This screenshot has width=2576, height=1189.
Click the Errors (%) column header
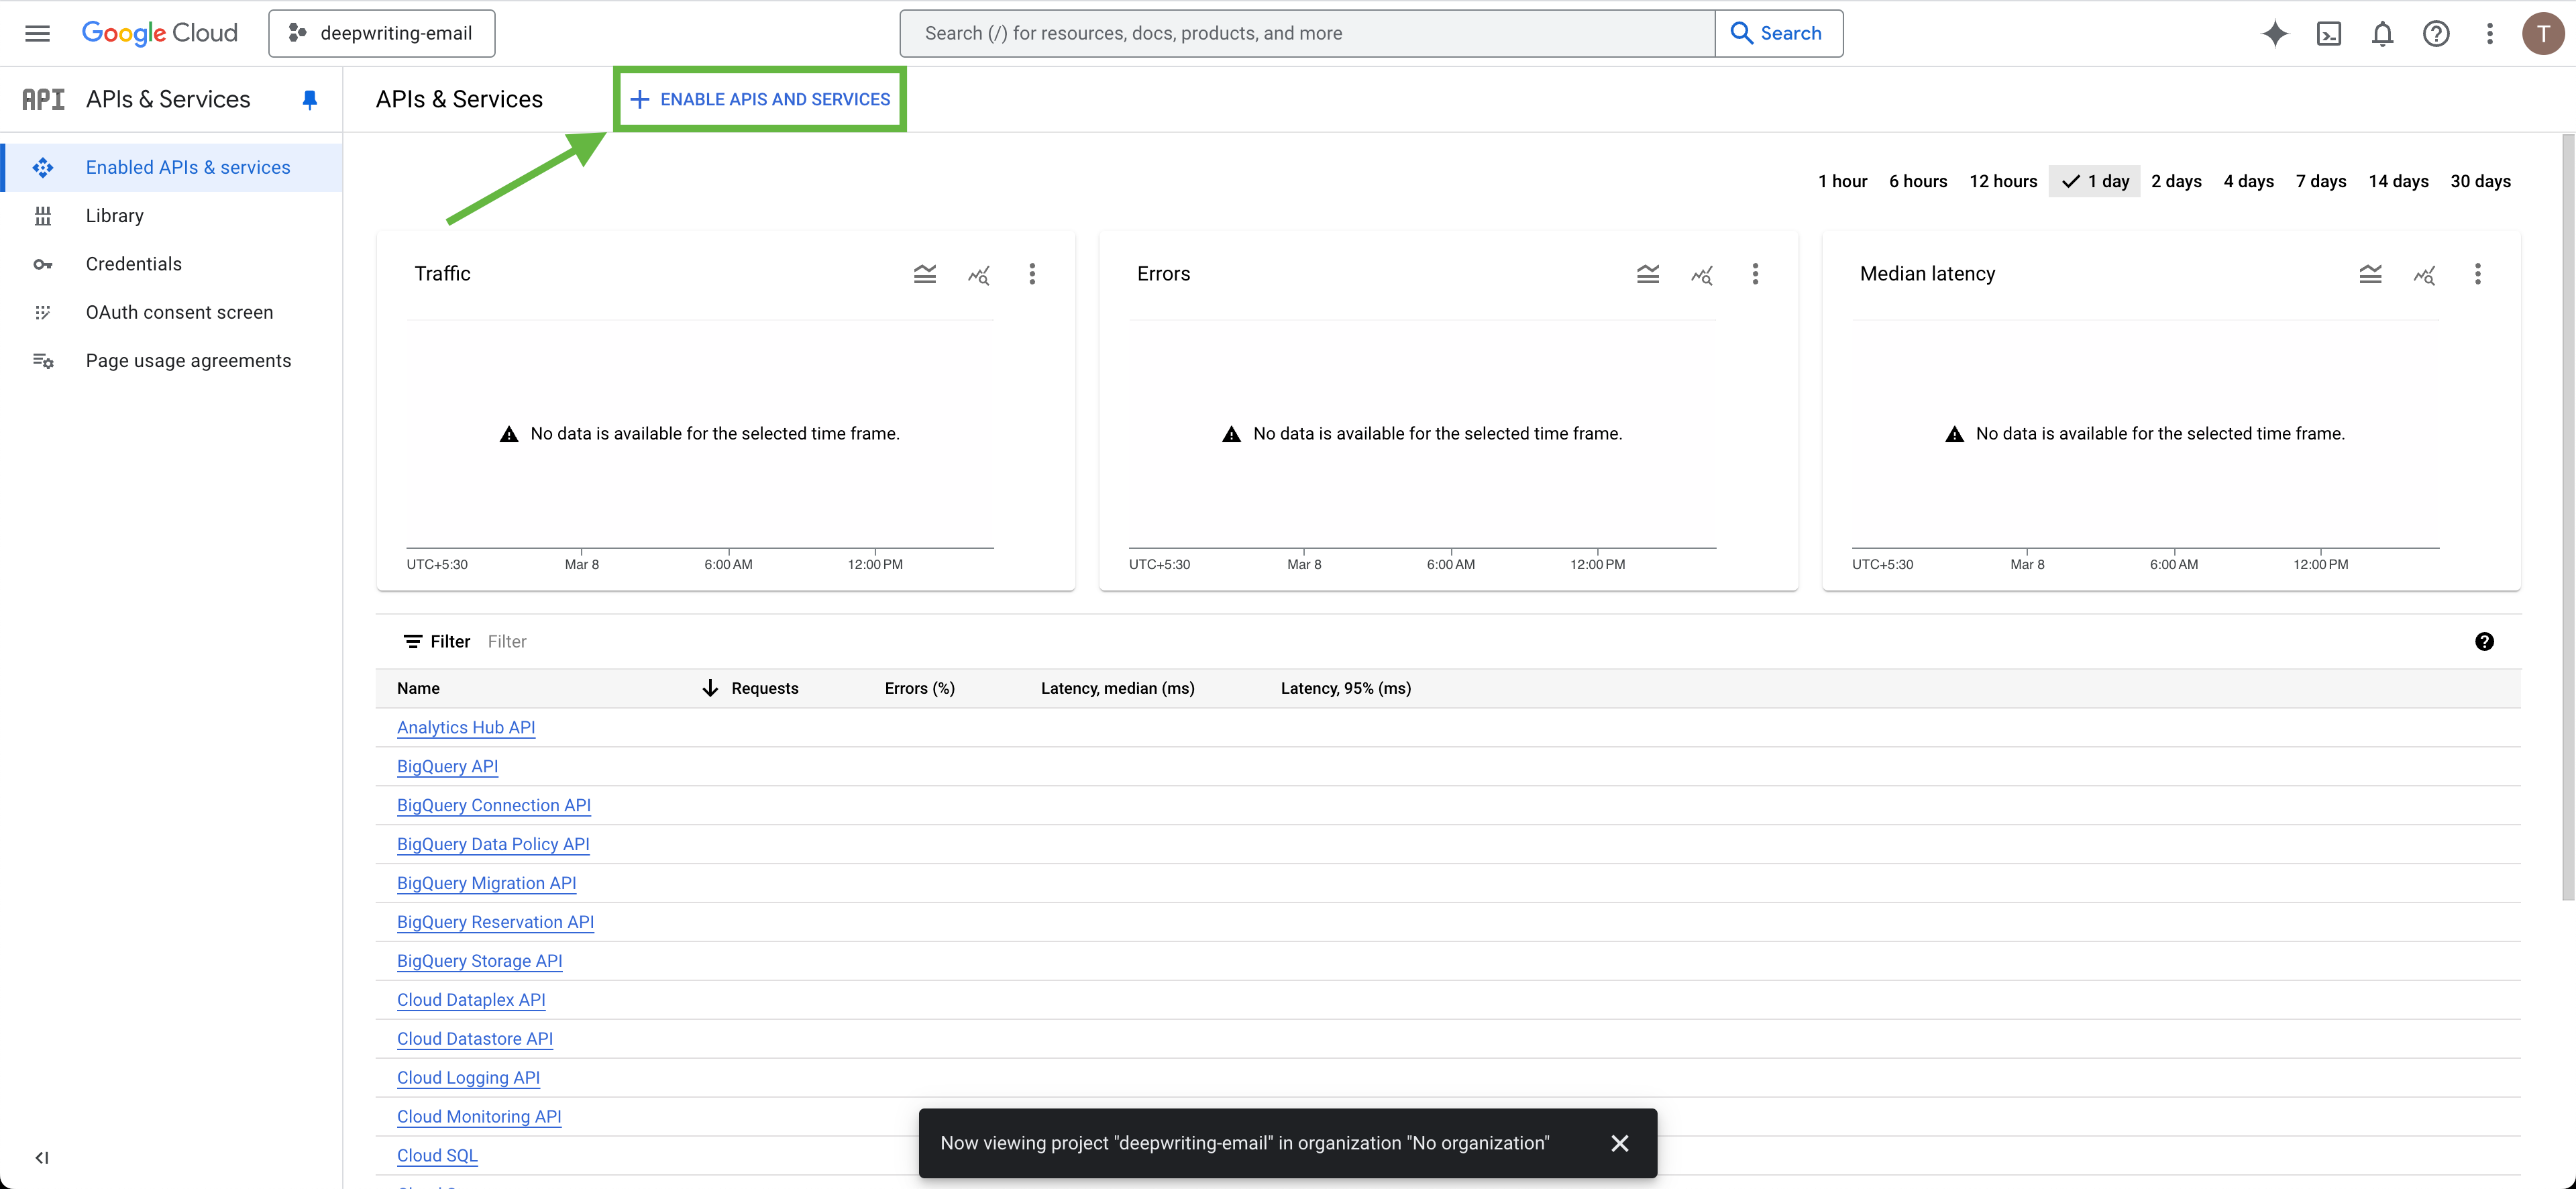(x=919, y=688)
